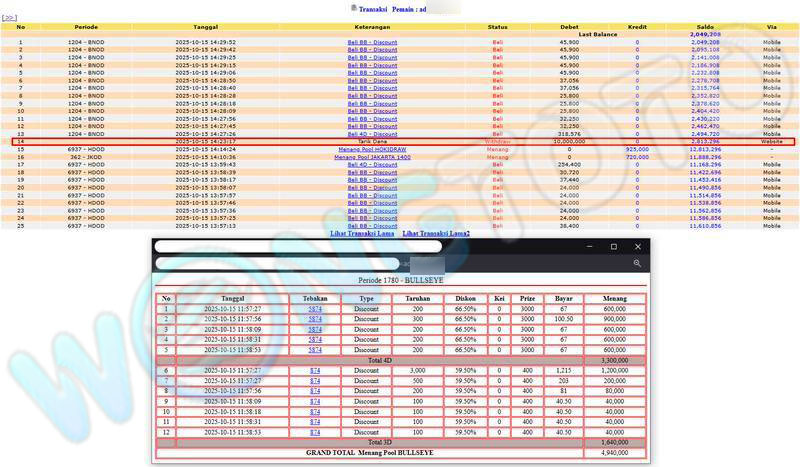
Task: Click the Saldo column header
Action: click(x=705, y=26)
